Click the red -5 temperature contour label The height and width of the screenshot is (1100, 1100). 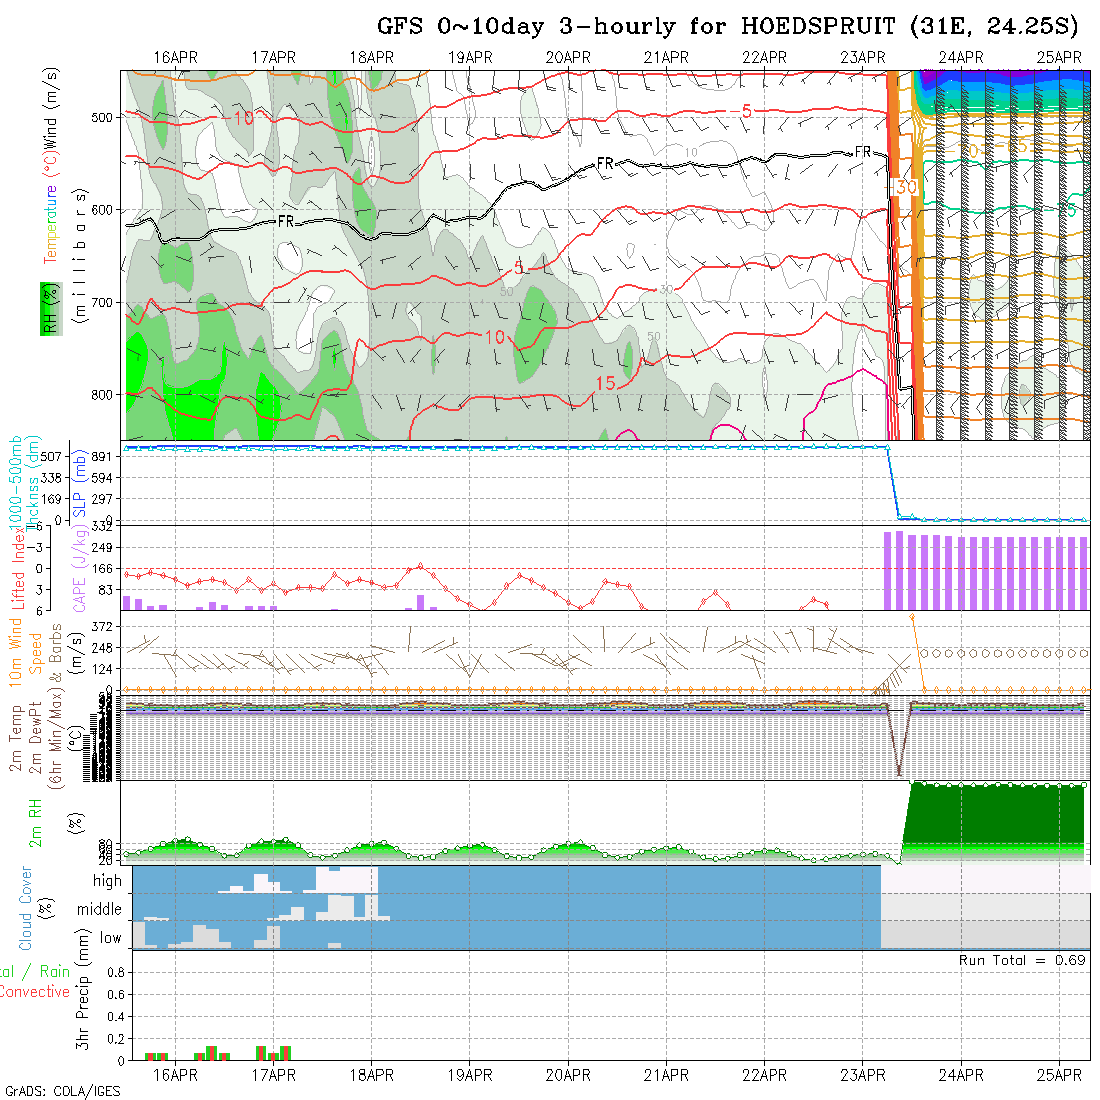click(740, 111)
